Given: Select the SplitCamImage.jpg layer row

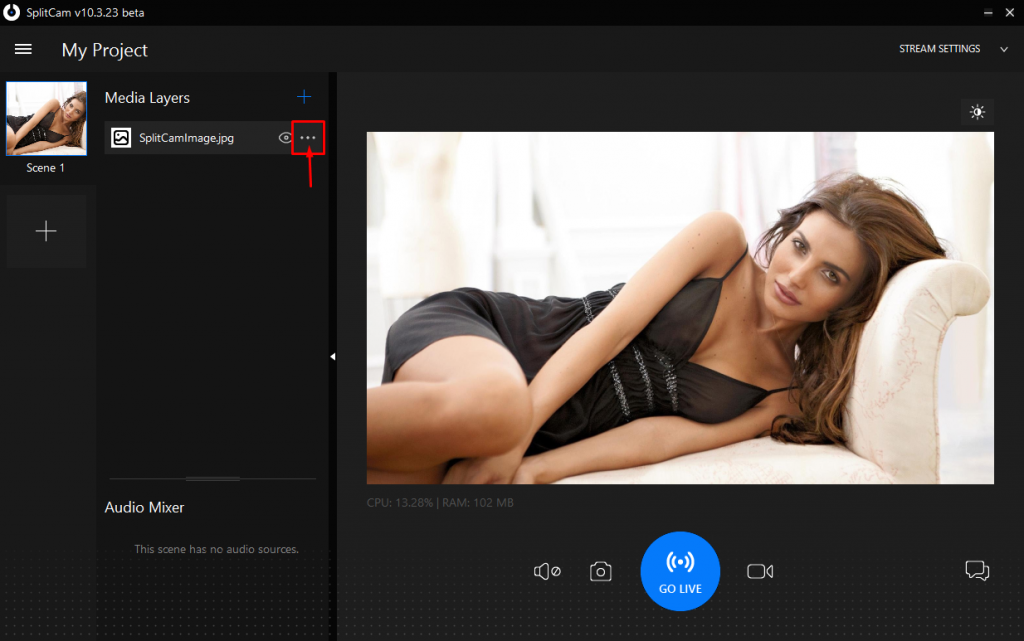Looking at the screenshot, I should 214,138.
